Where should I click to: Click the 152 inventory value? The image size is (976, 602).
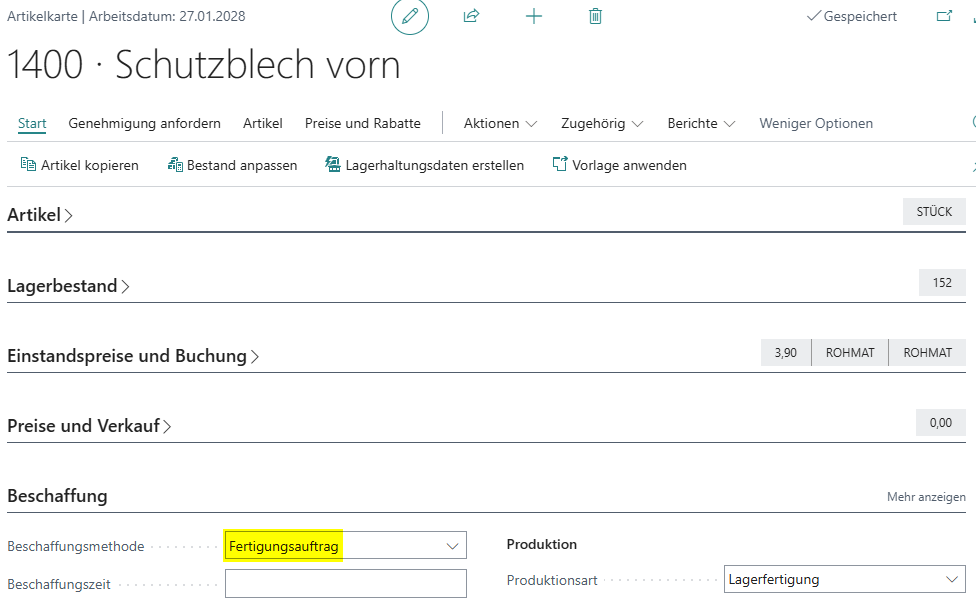942,283
